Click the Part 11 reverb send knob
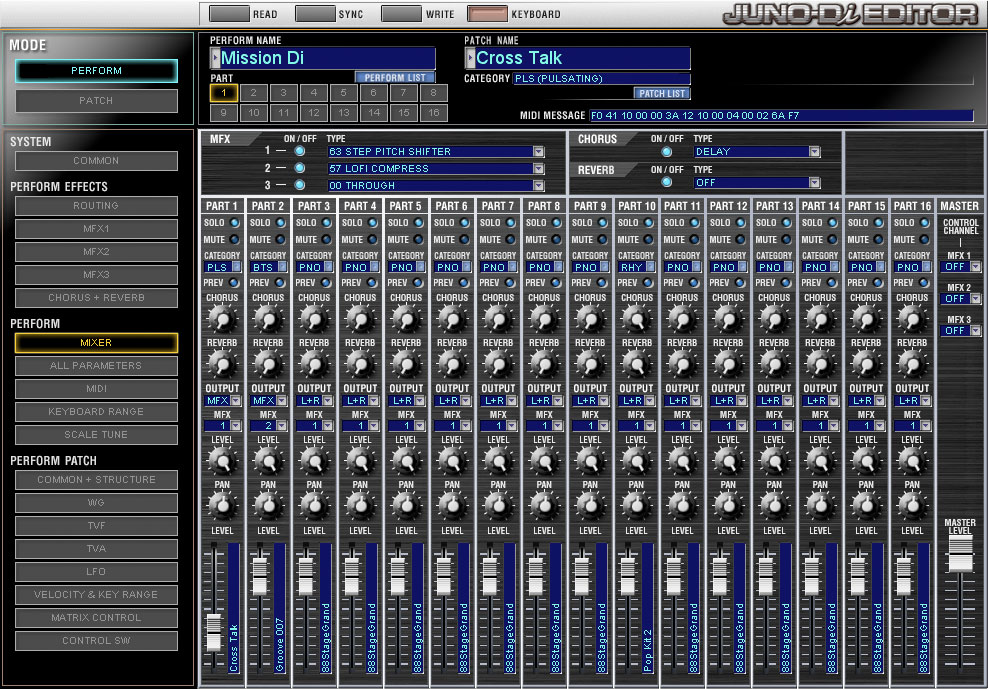This screenshot has height=689, width=988. pos(682,364)
